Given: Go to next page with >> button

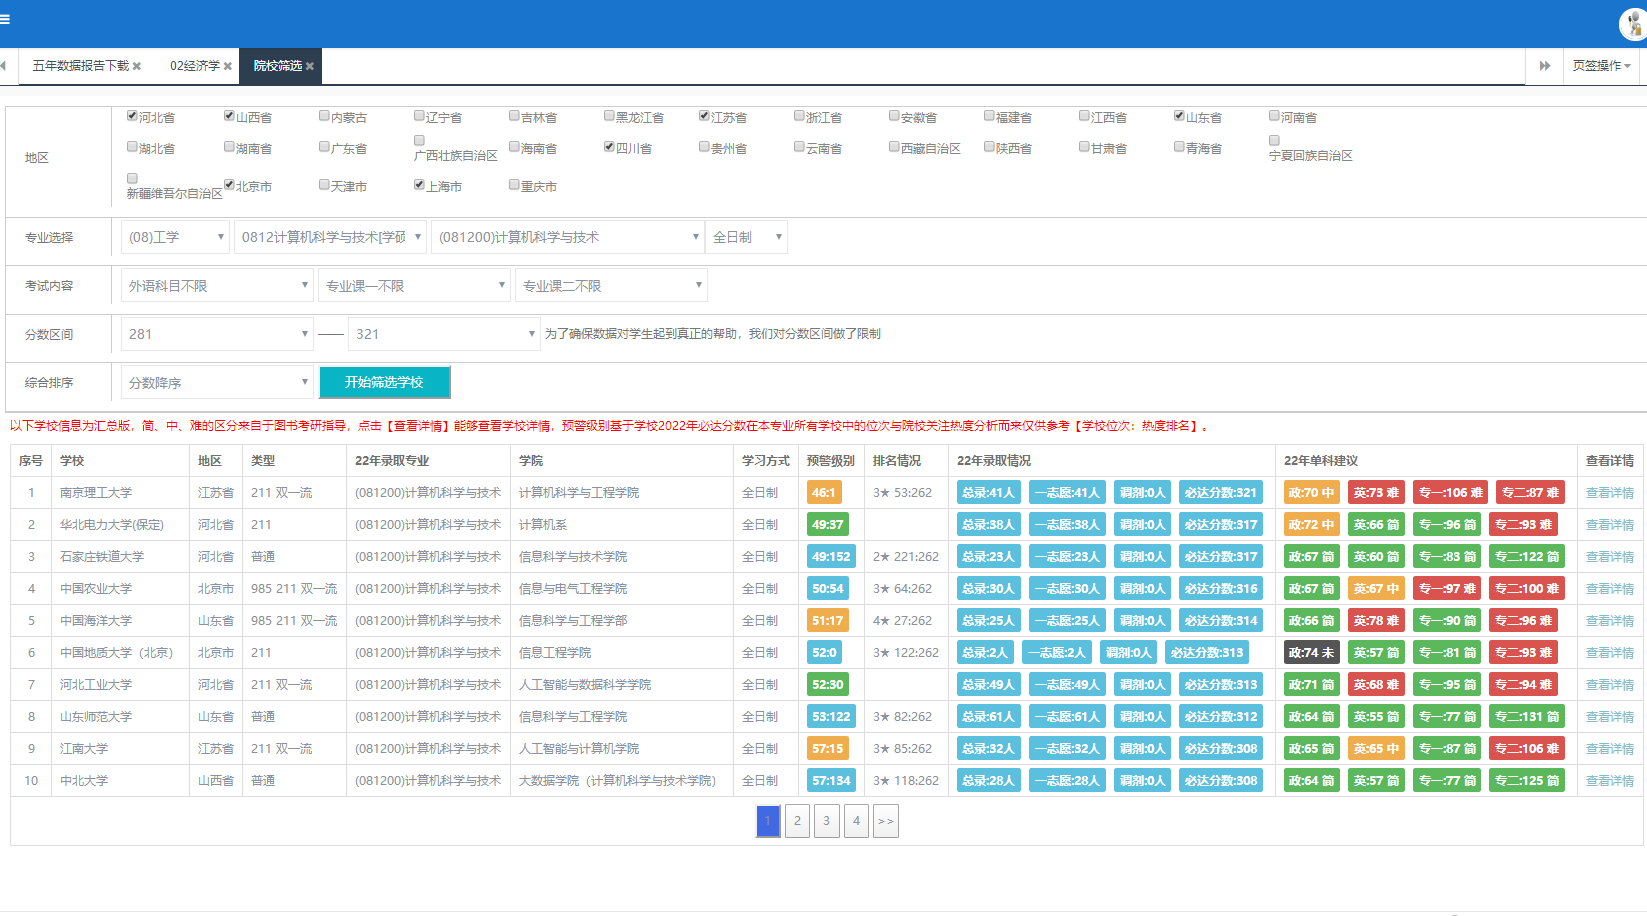Looking at the screenshot, I should click(885, 821).
